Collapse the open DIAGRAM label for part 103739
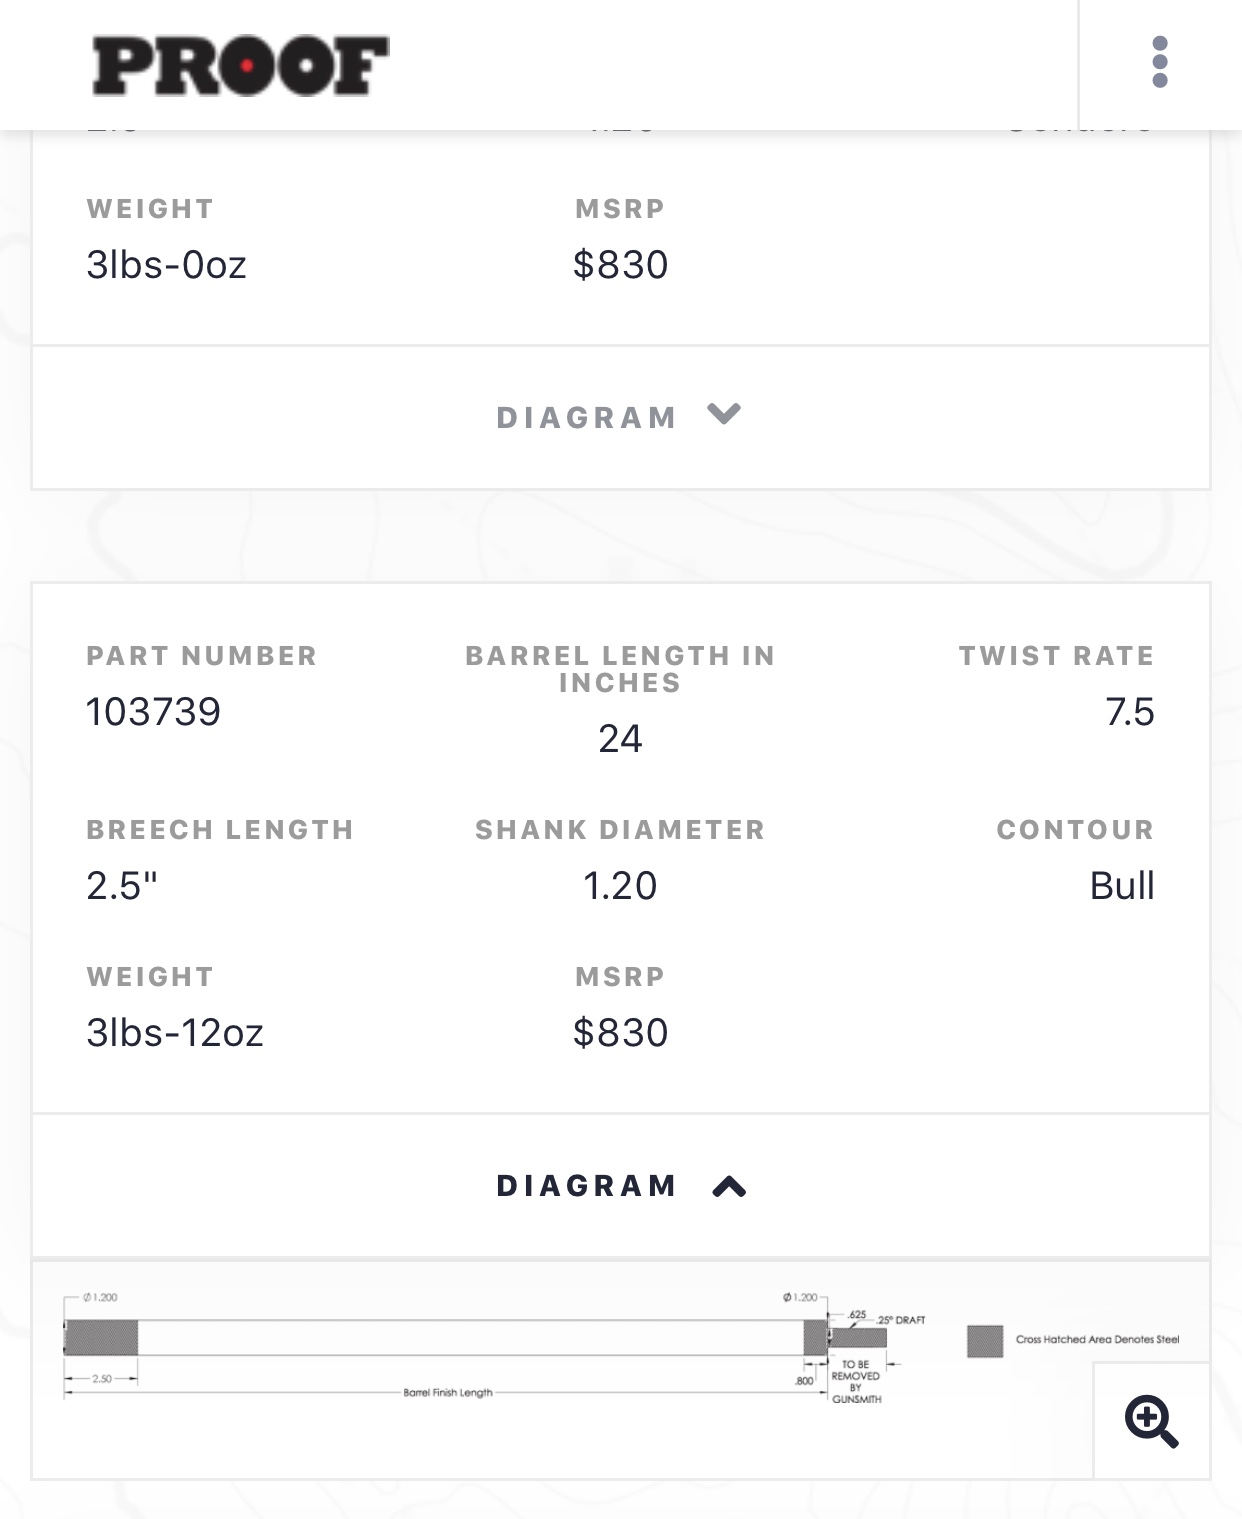Image resolution: width=1242 pixels, height=1519 pixels. pyautogui.click(x=586, y=1186)
